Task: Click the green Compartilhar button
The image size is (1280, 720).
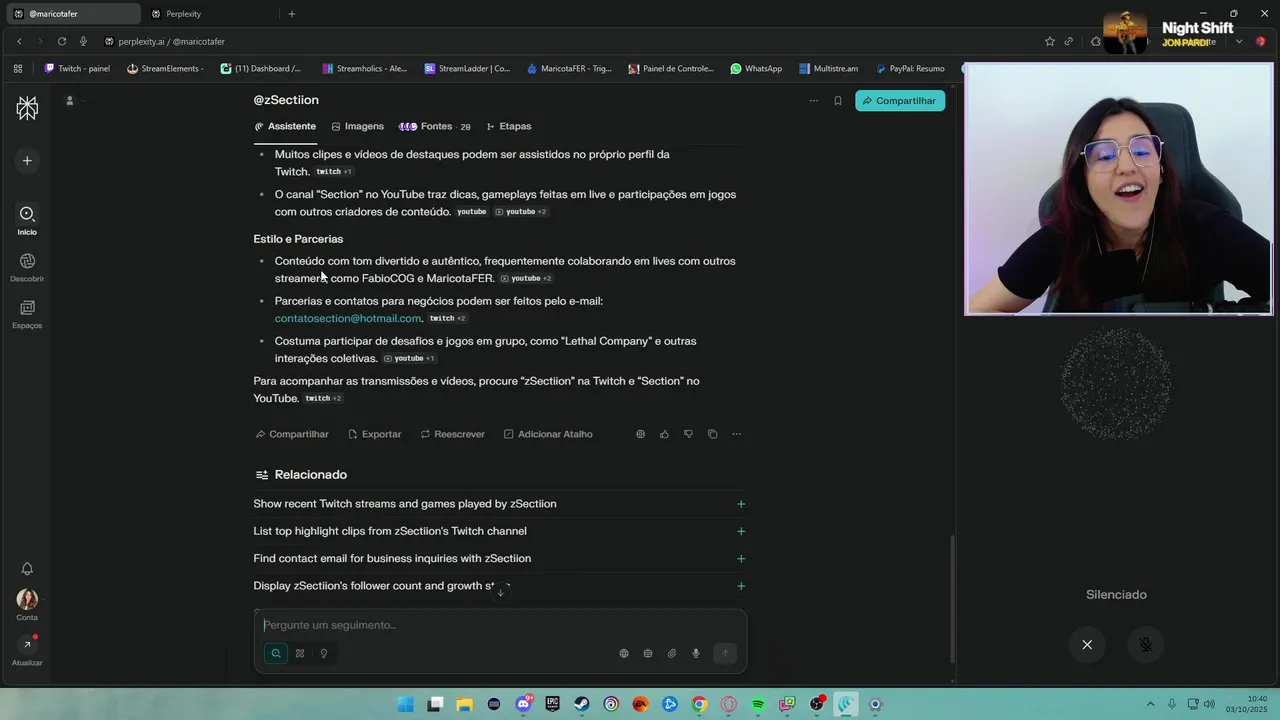Action: point(900,101)
